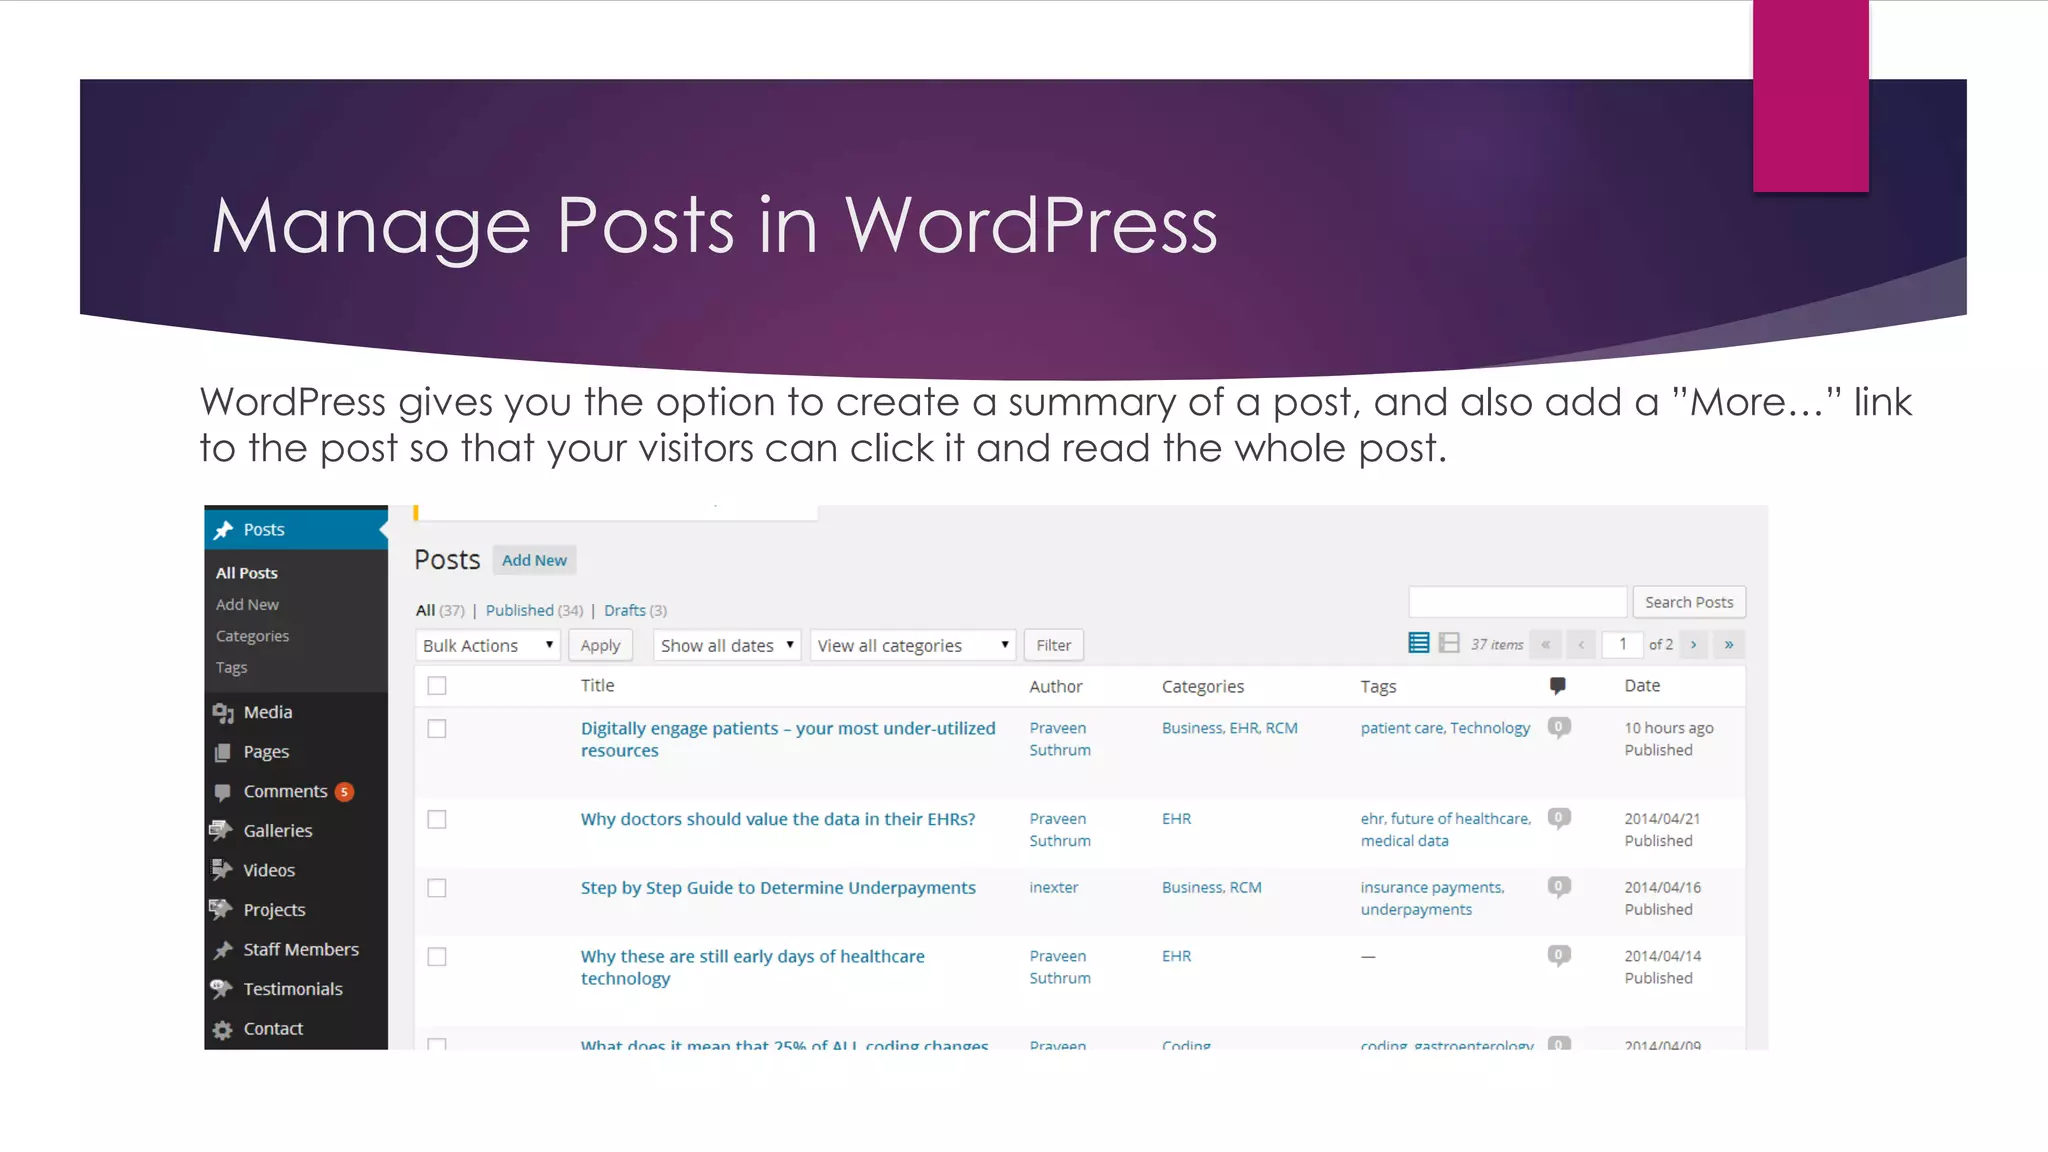The height and width of the screenshot is (1152, 2048).
Task: Click the search posts text field
Action: pyautogui.click(x=1517, y=602)
